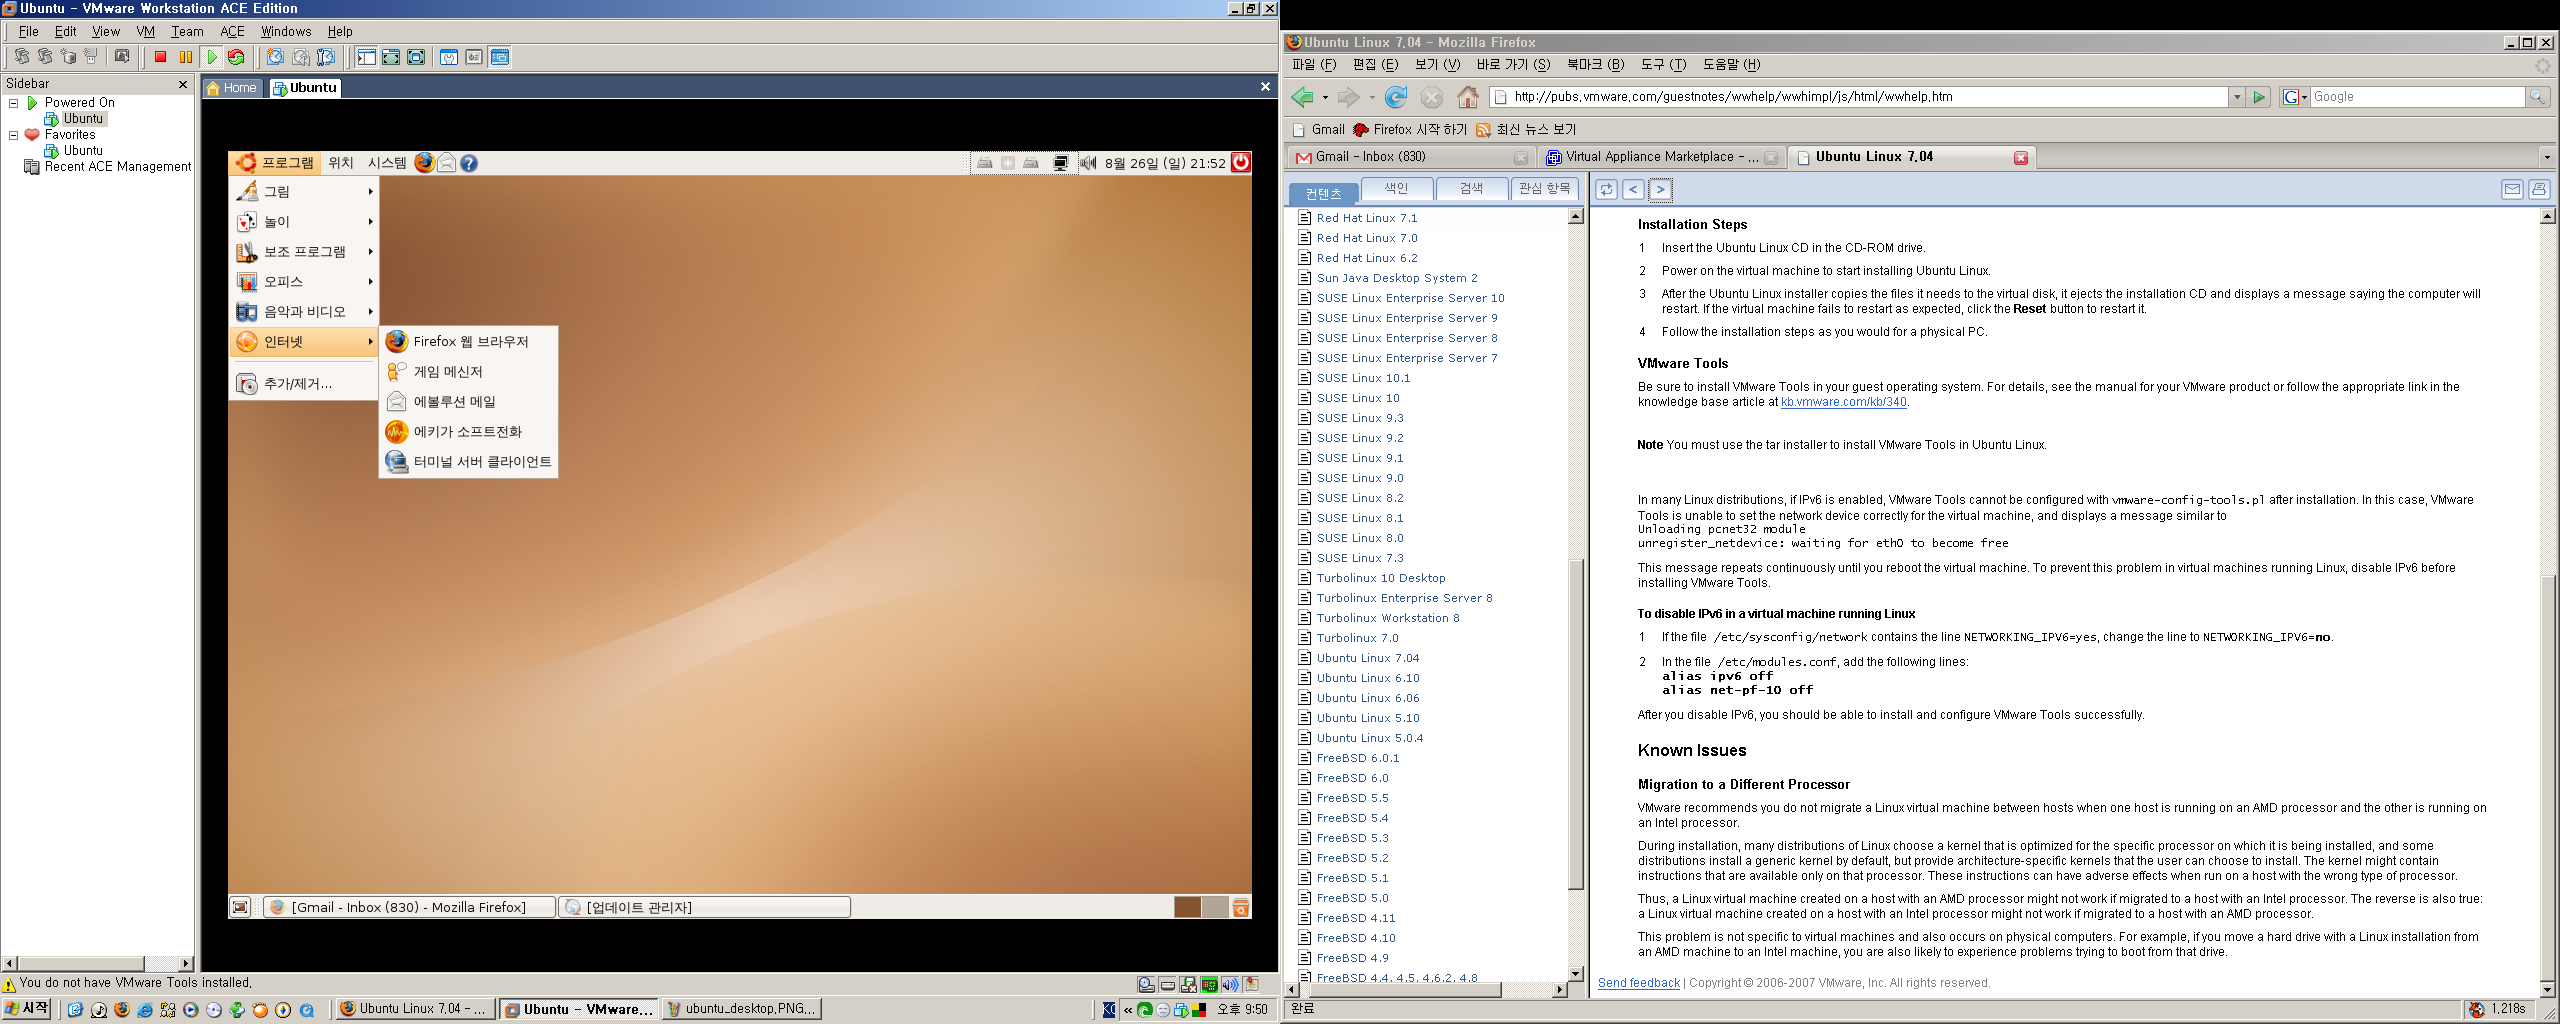This screenshot has height=1024, width=2560.
Task: Go to previous help topic arrow
Action: (1634, 189)
